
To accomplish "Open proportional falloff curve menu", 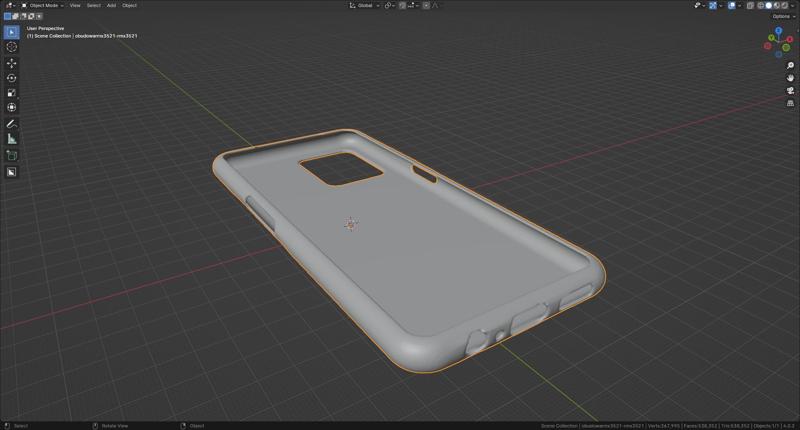I will pos(436,5).
